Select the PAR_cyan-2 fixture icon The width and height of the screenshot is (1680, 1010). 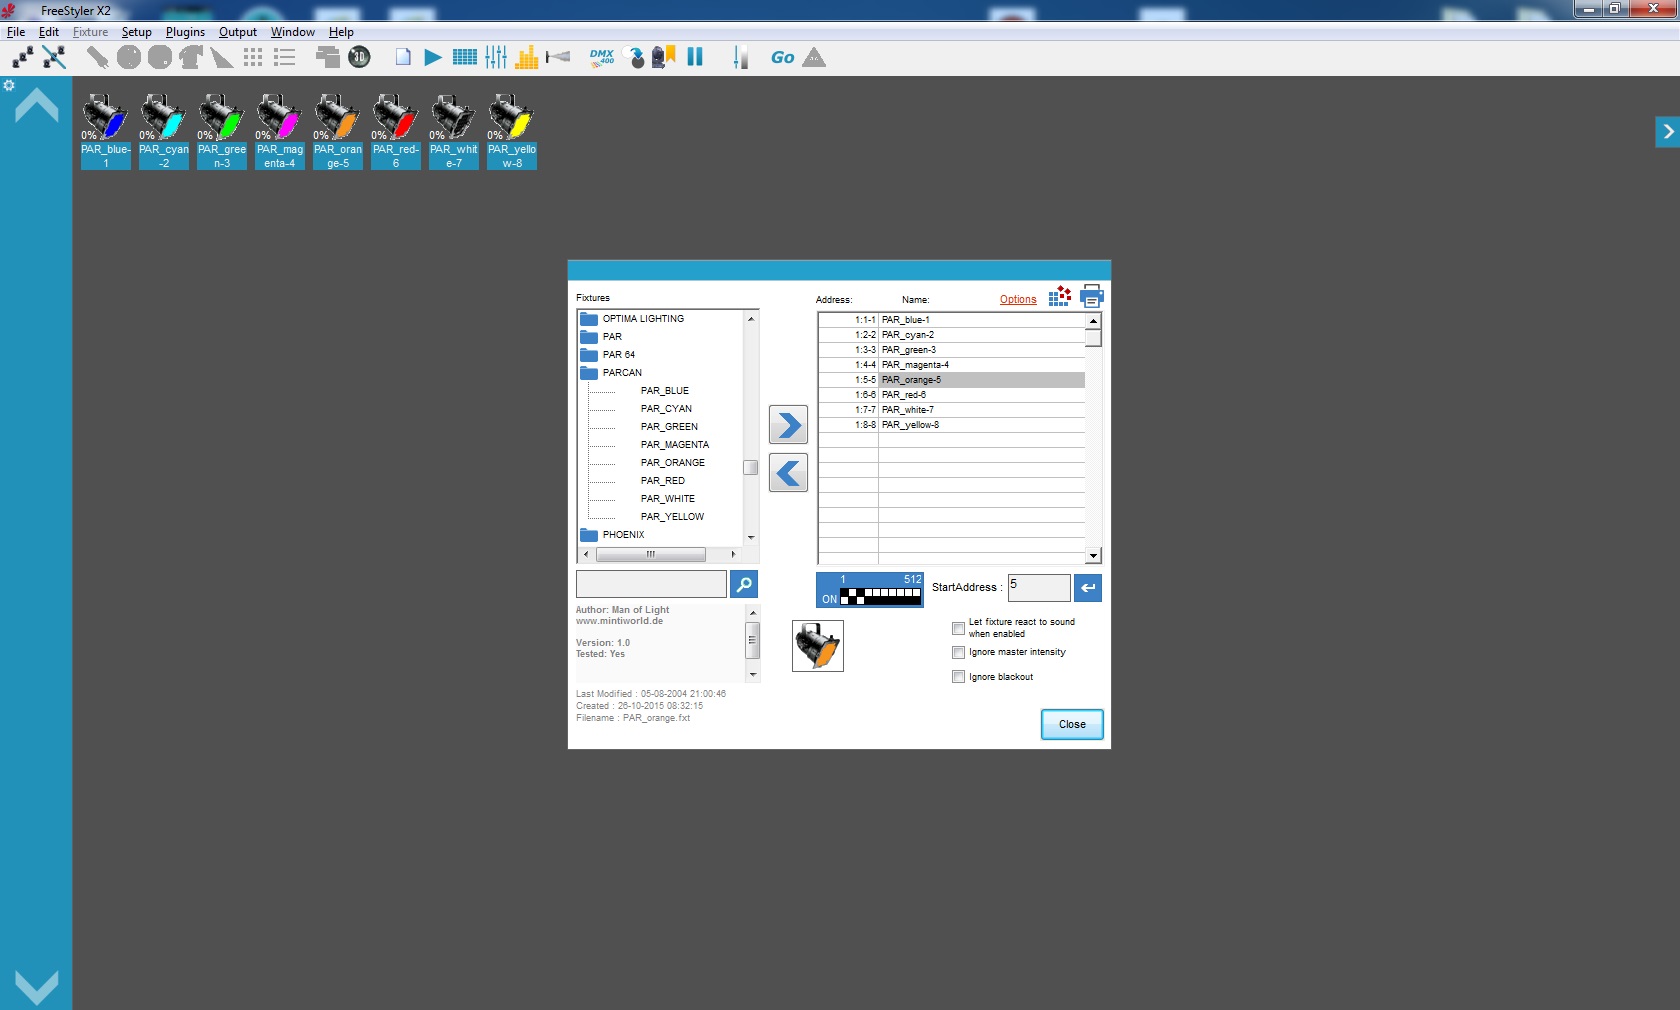164,131
